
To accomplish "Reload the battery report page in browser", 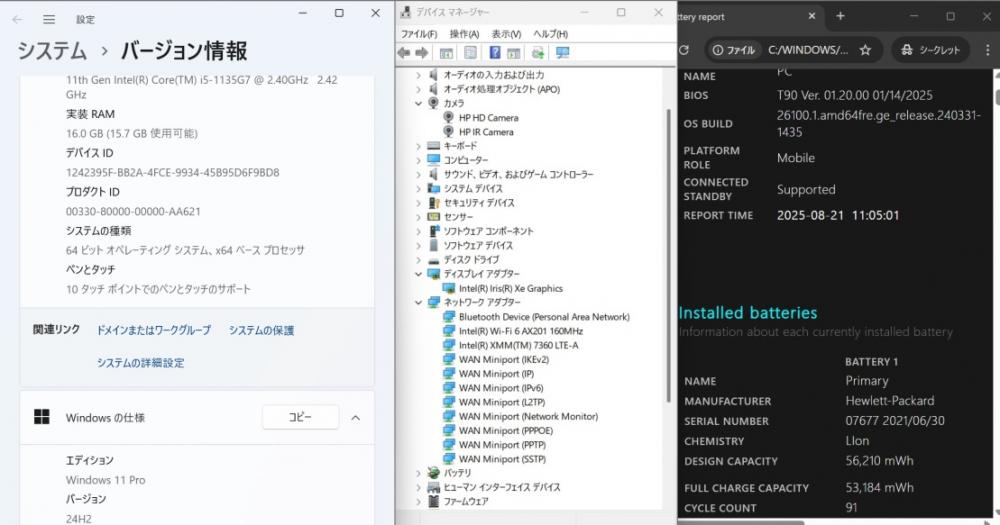I will (685, 50).
